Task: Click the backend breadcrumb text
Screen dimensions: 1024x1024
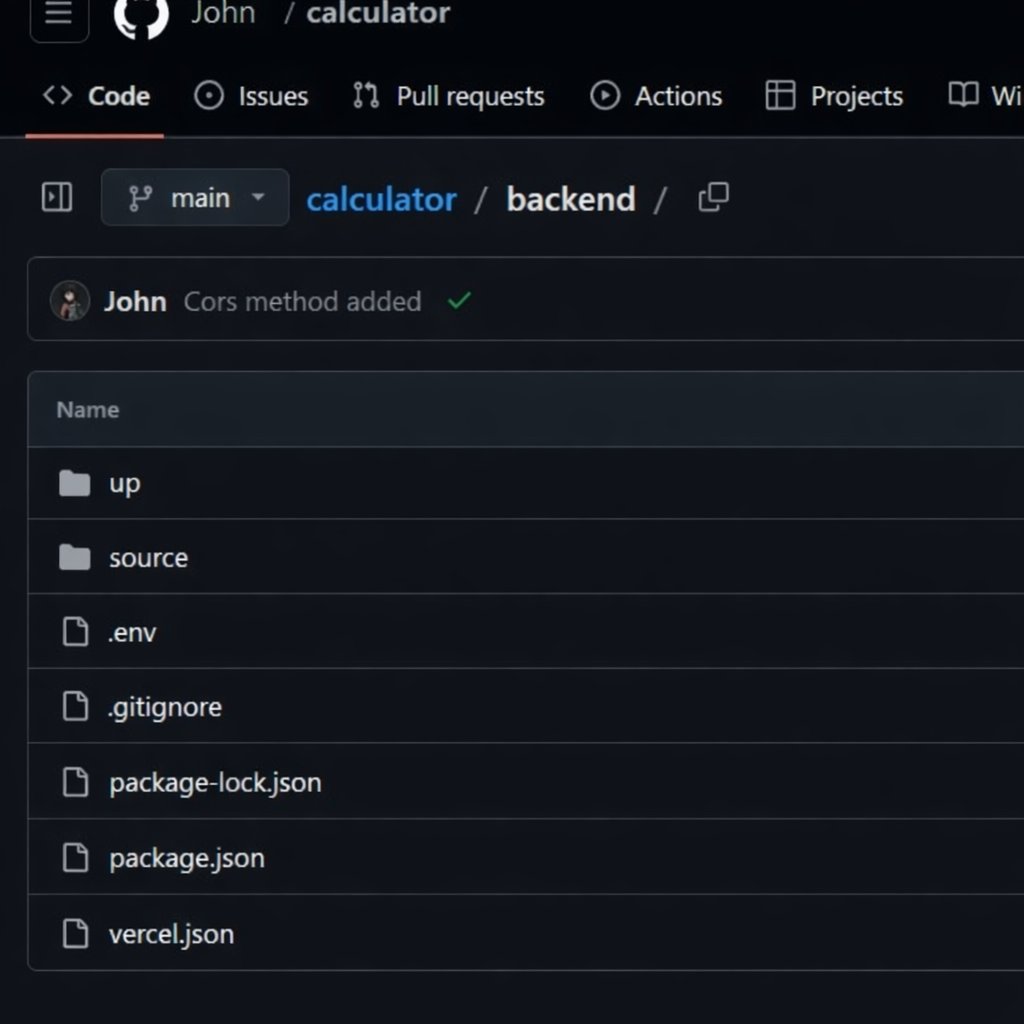Action: (x=571, y=199)
